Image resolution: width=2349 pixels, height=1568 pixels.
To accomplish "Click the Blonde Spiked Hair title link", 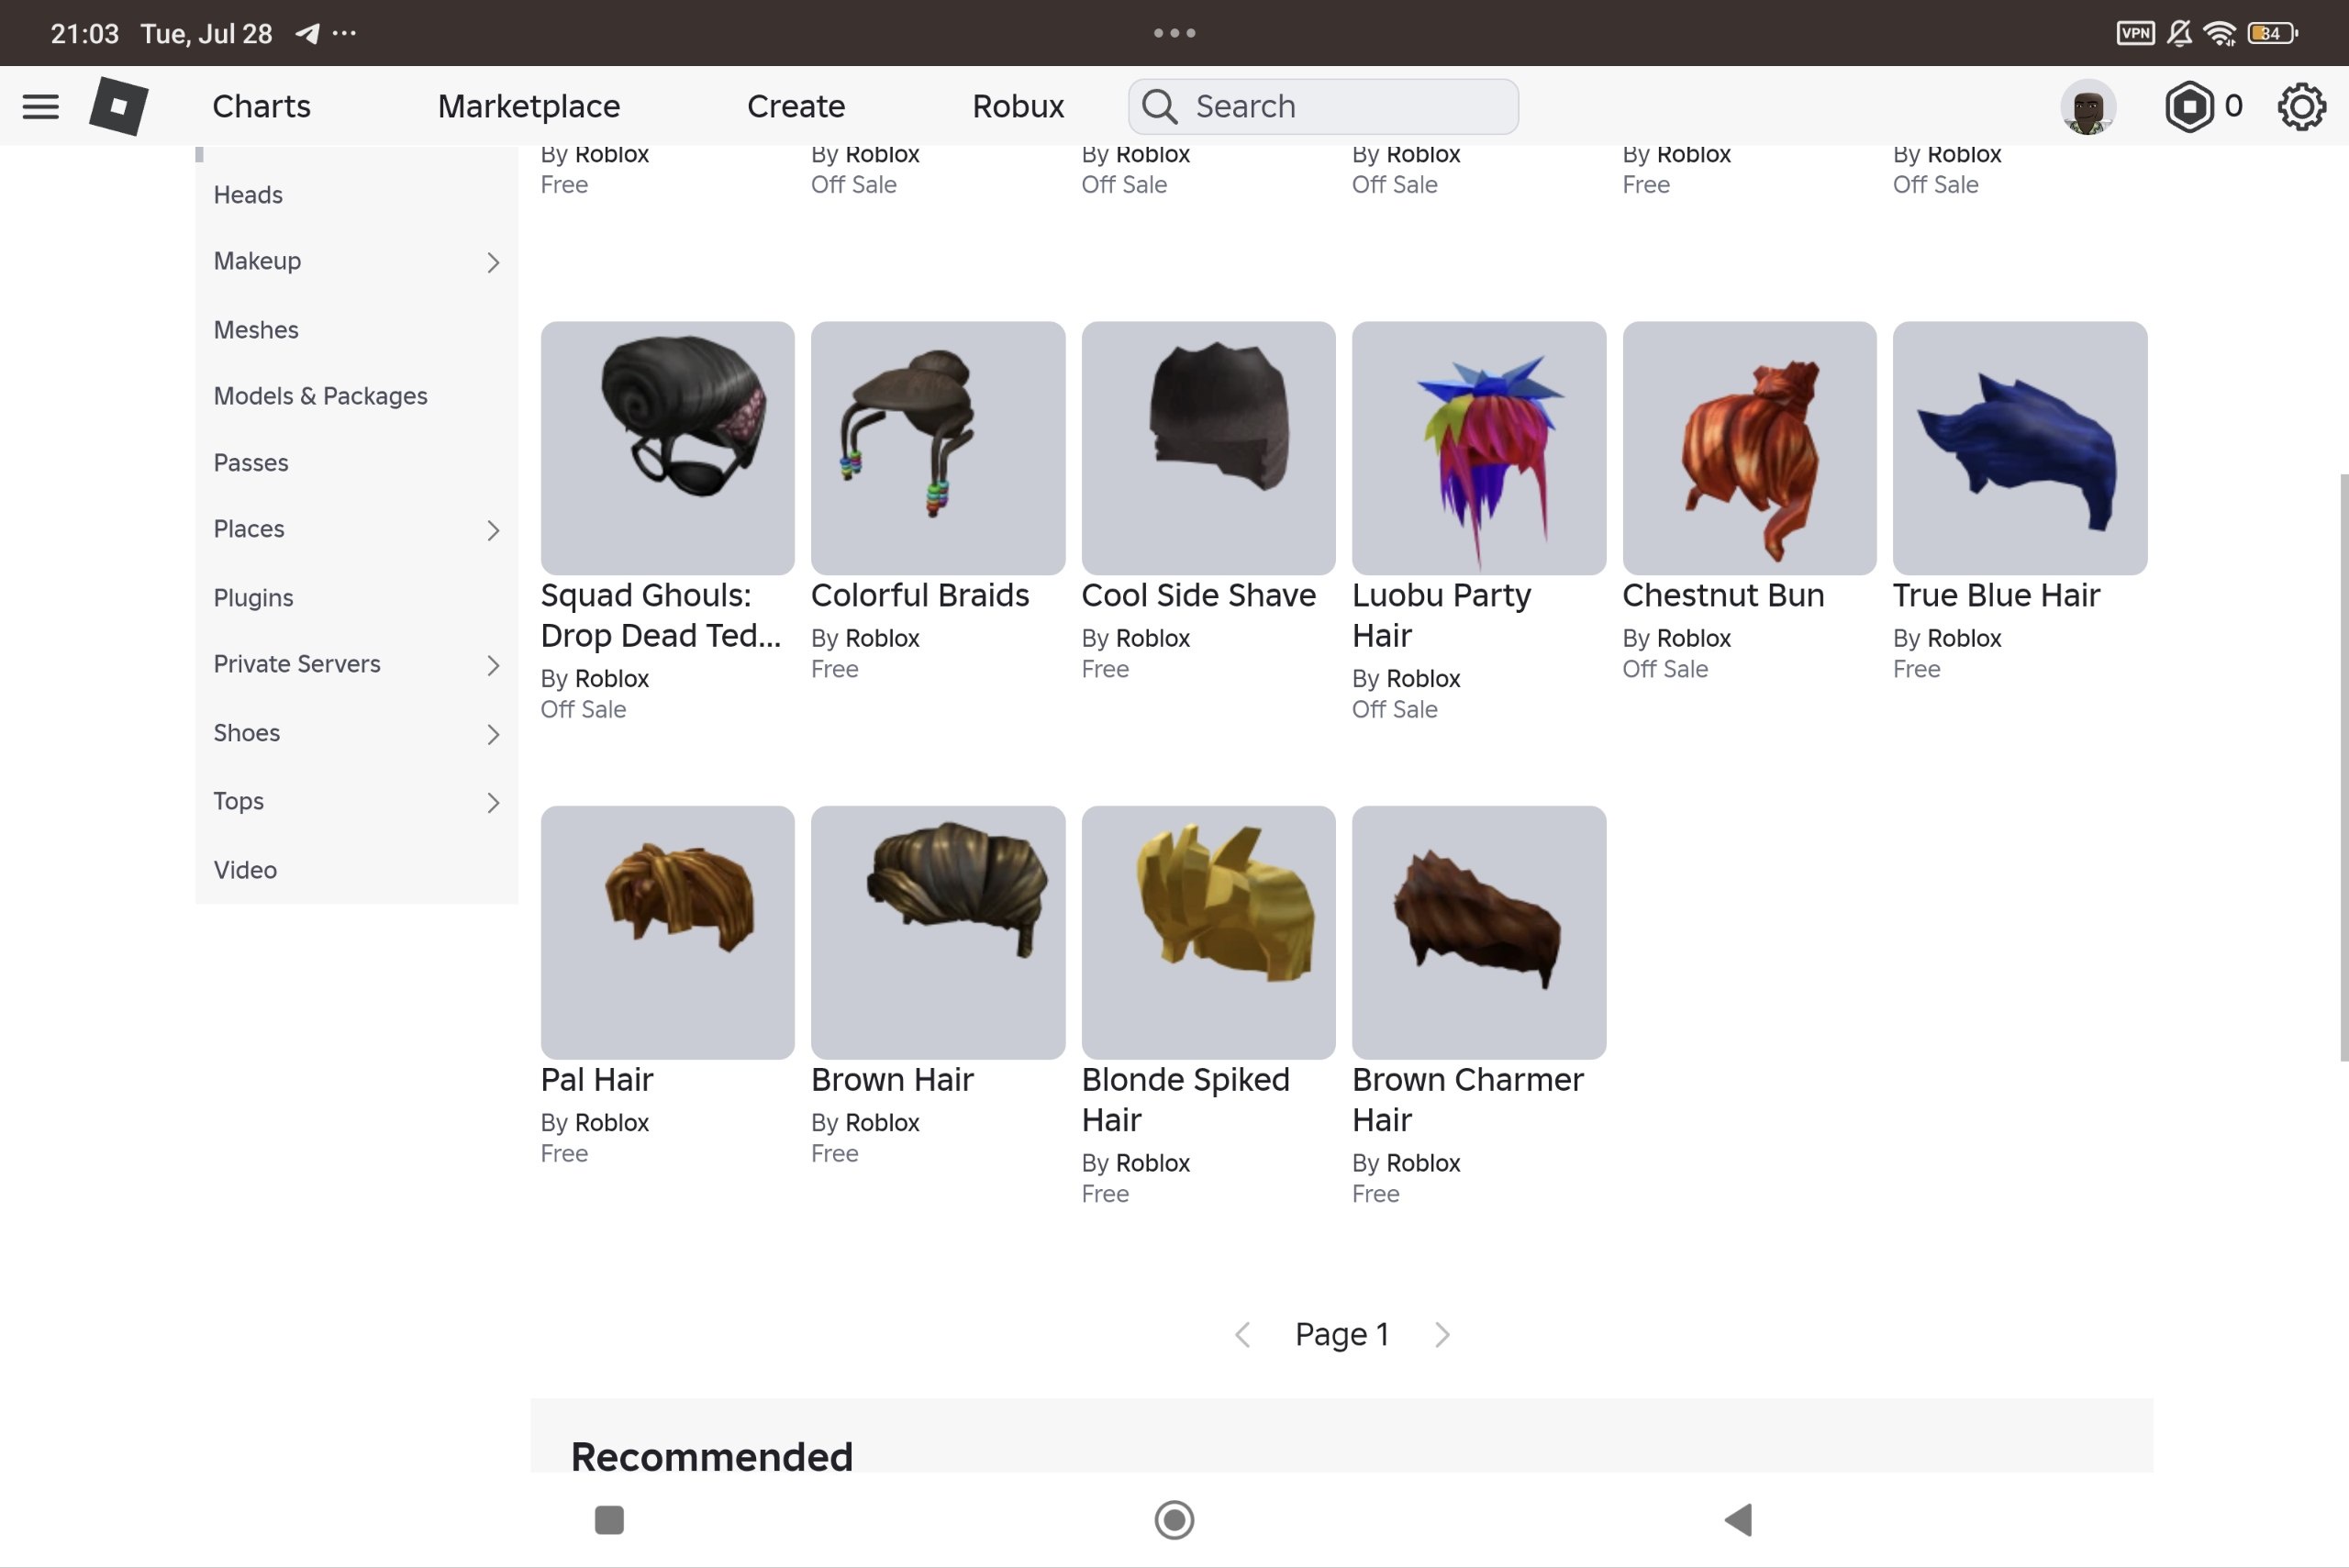I will click(1186, 1100).
